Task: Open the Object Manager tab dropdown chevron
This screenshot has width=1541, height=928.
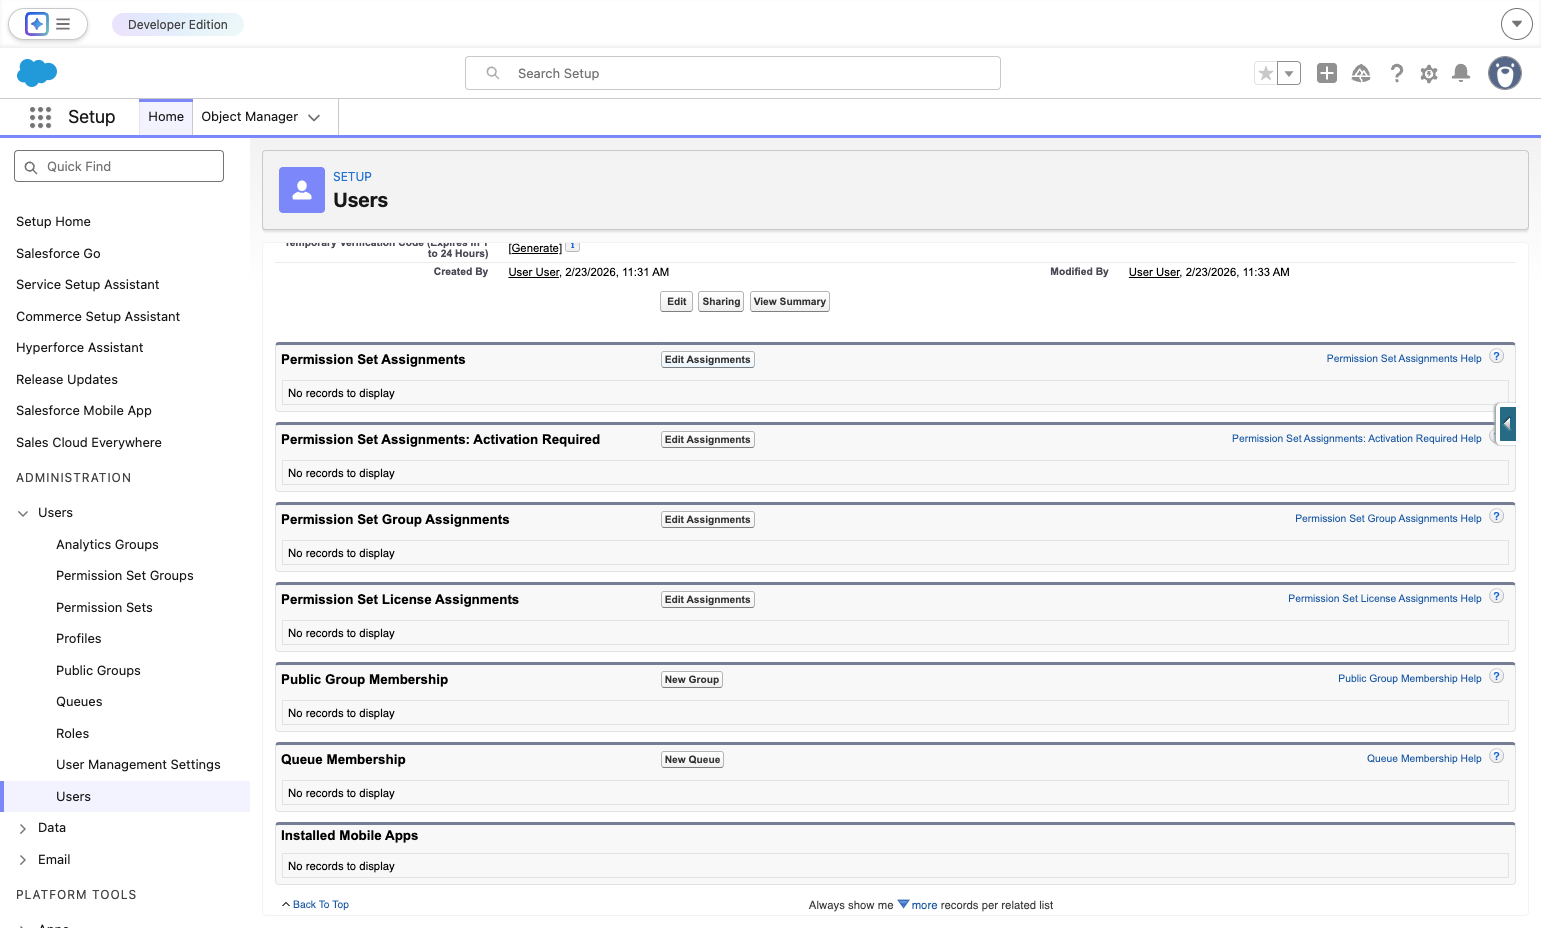Action: pyautogui.click(x=314, y=117)
